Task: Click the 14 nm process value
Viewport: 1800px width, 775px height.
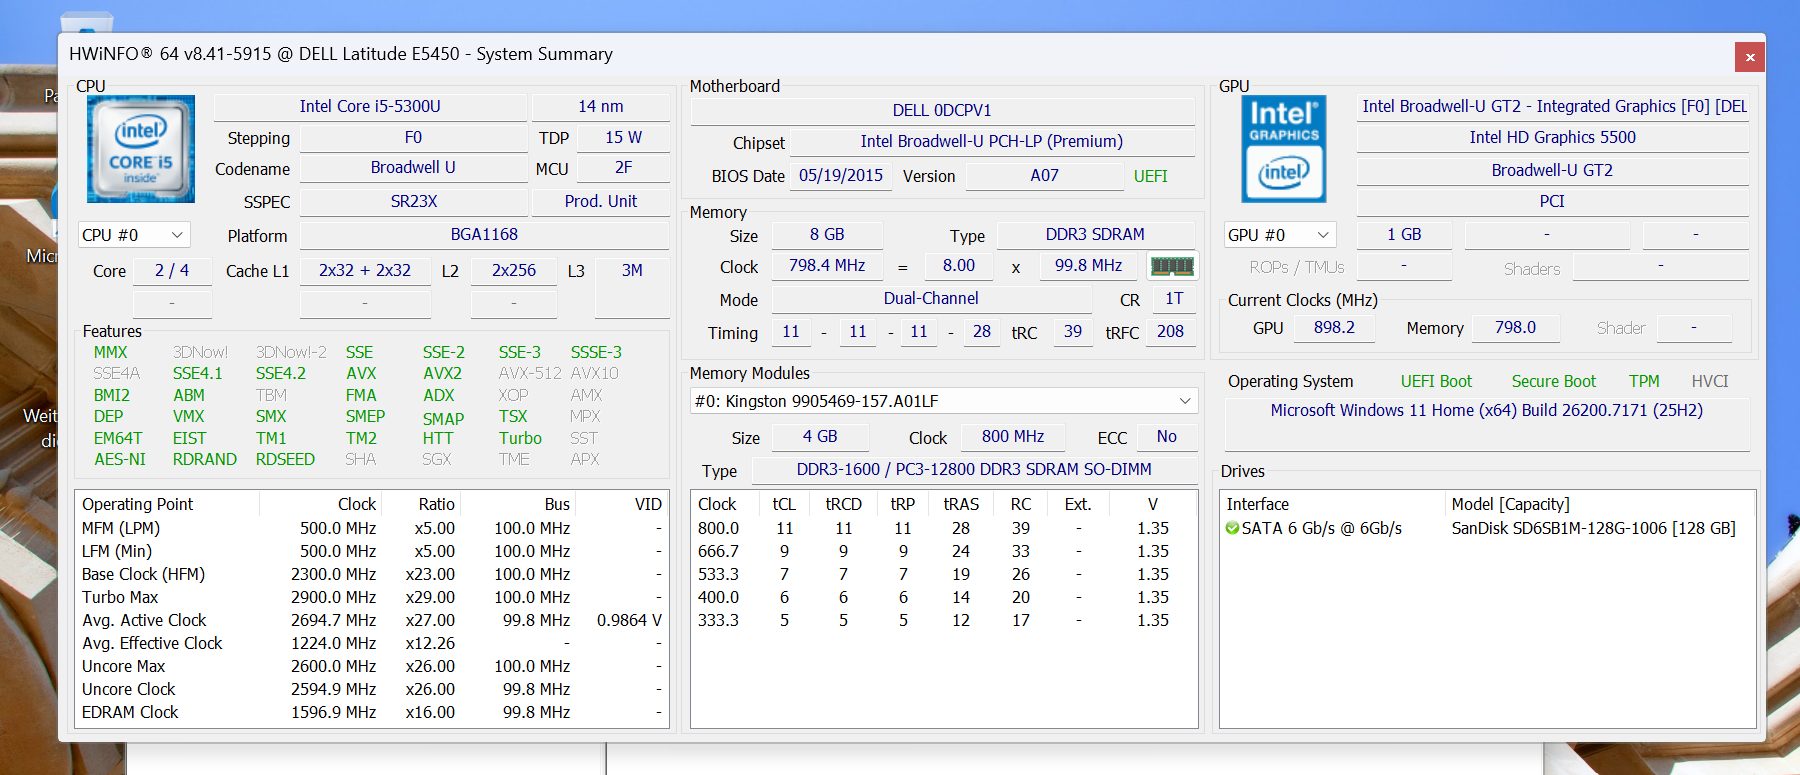Action: (601, 107)
